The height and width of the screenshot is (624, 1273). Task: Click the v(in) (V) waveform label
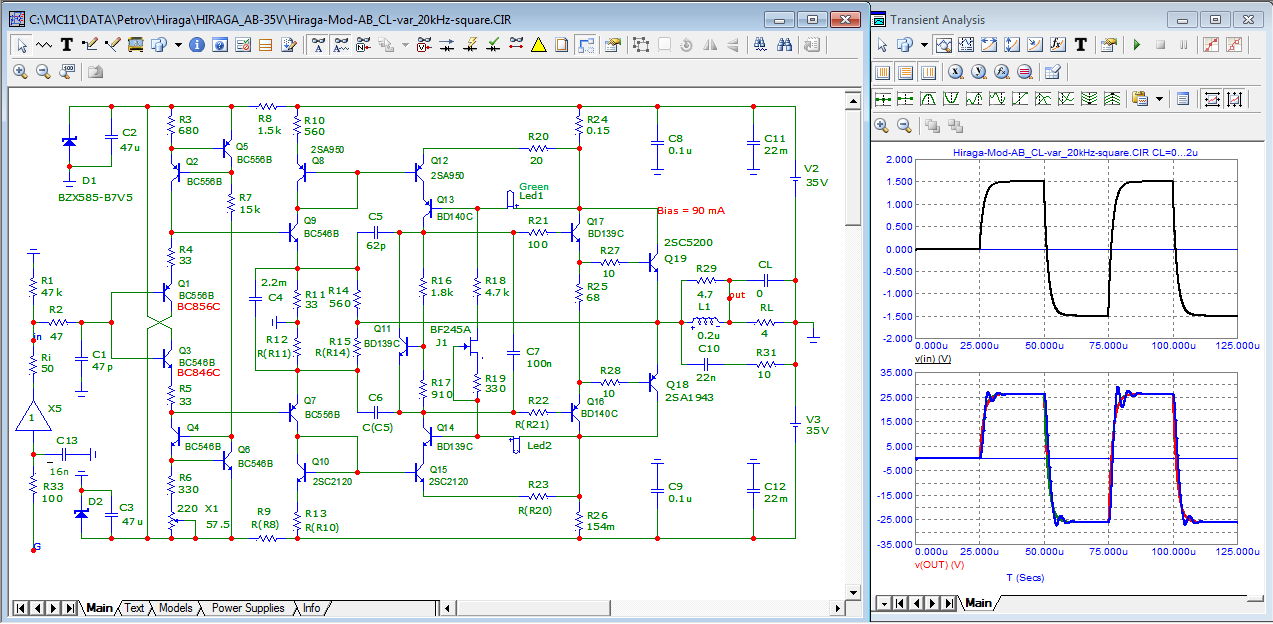[x=932, y=358]
